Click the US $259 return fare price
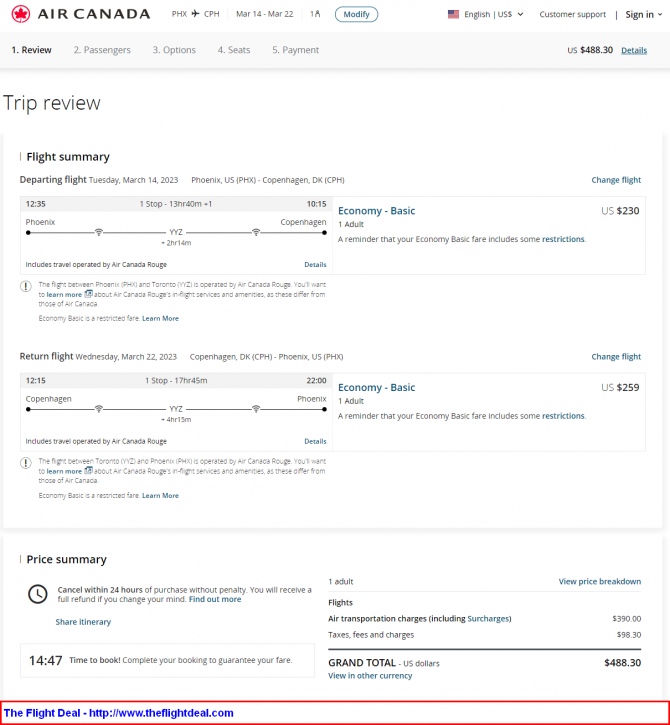 [620, 387]
